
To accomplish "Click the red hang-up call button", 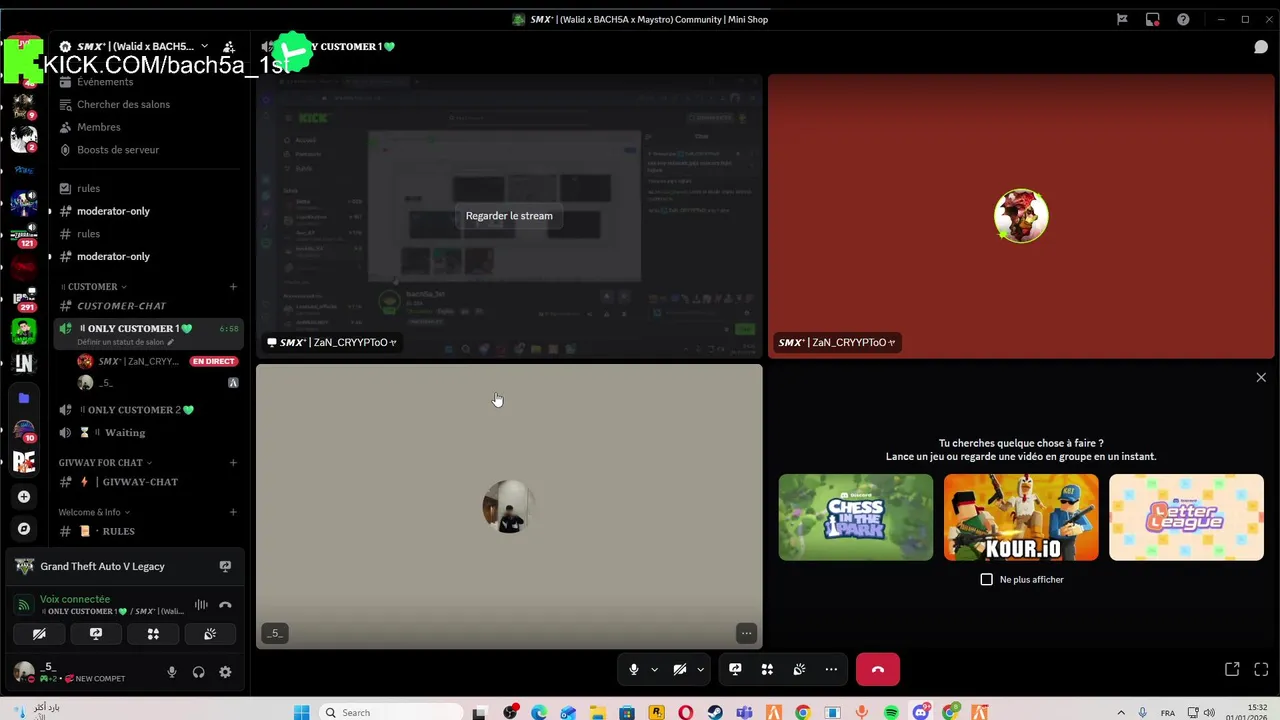I will click(878, 670).
